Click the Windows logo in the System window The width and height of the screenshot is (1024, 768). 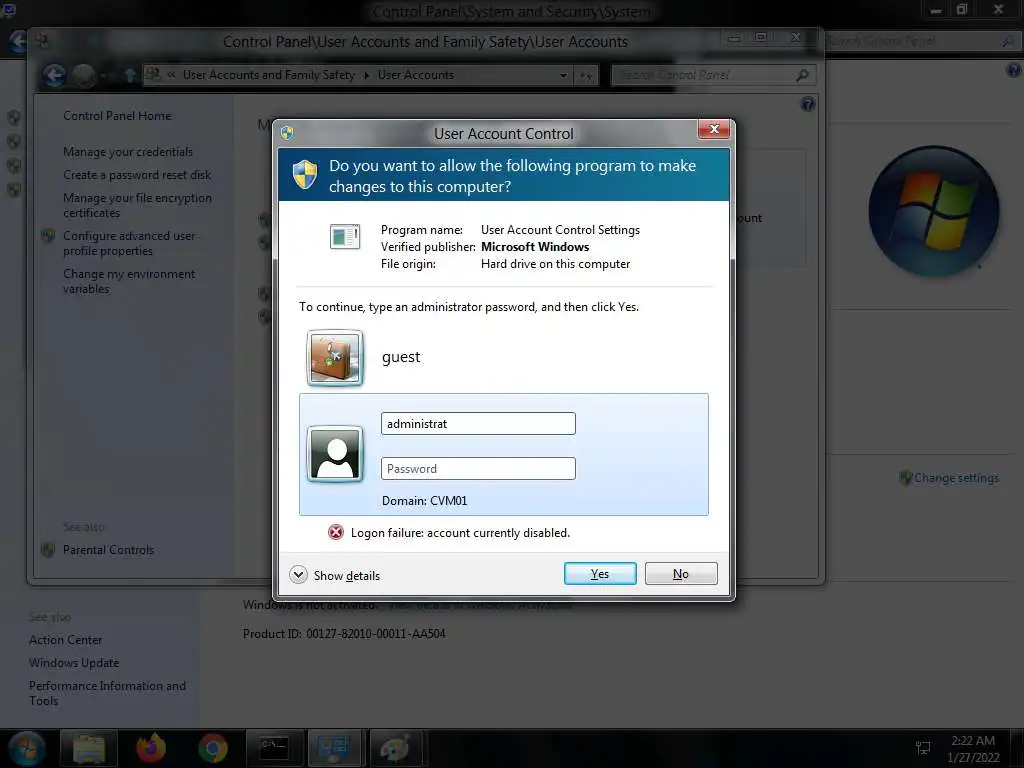(935, 211)
